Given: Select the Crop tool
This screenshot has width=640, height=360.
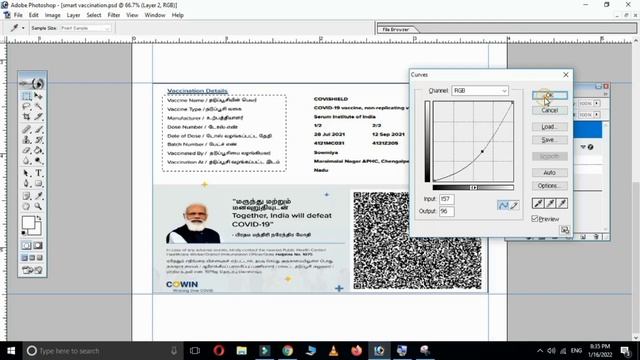Looking at the screenshot, I should click(27, 117).
